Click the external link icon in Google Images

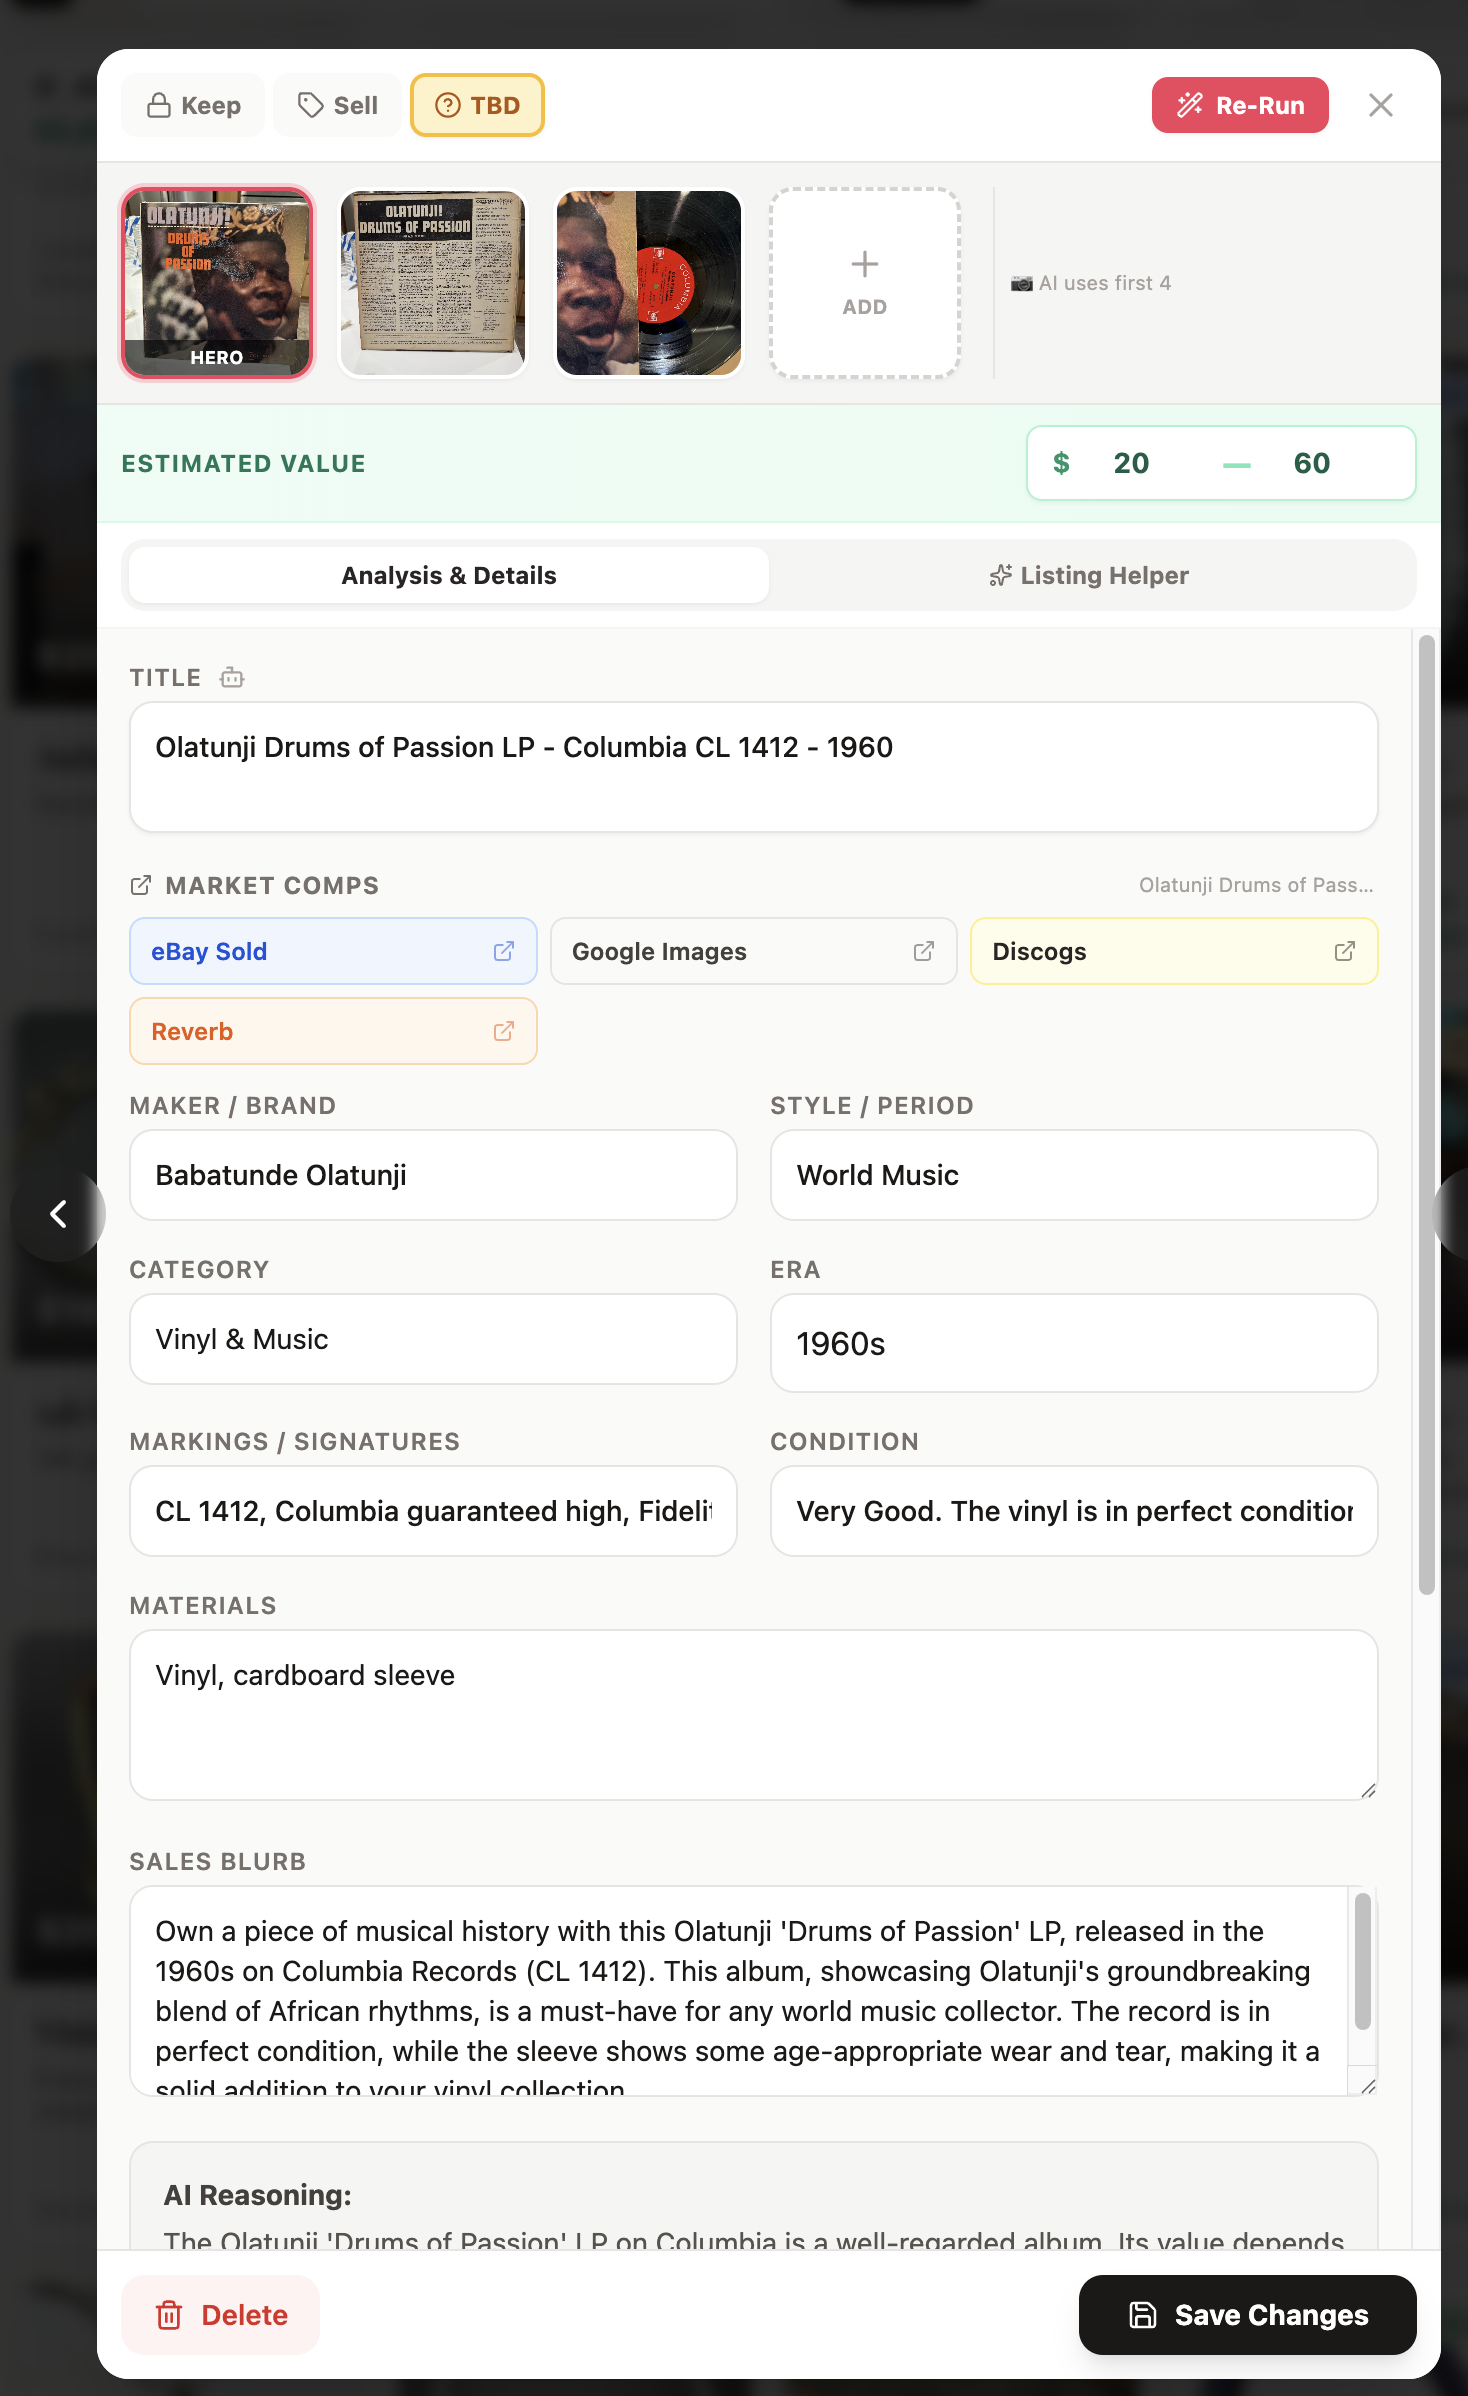(923, 951)
